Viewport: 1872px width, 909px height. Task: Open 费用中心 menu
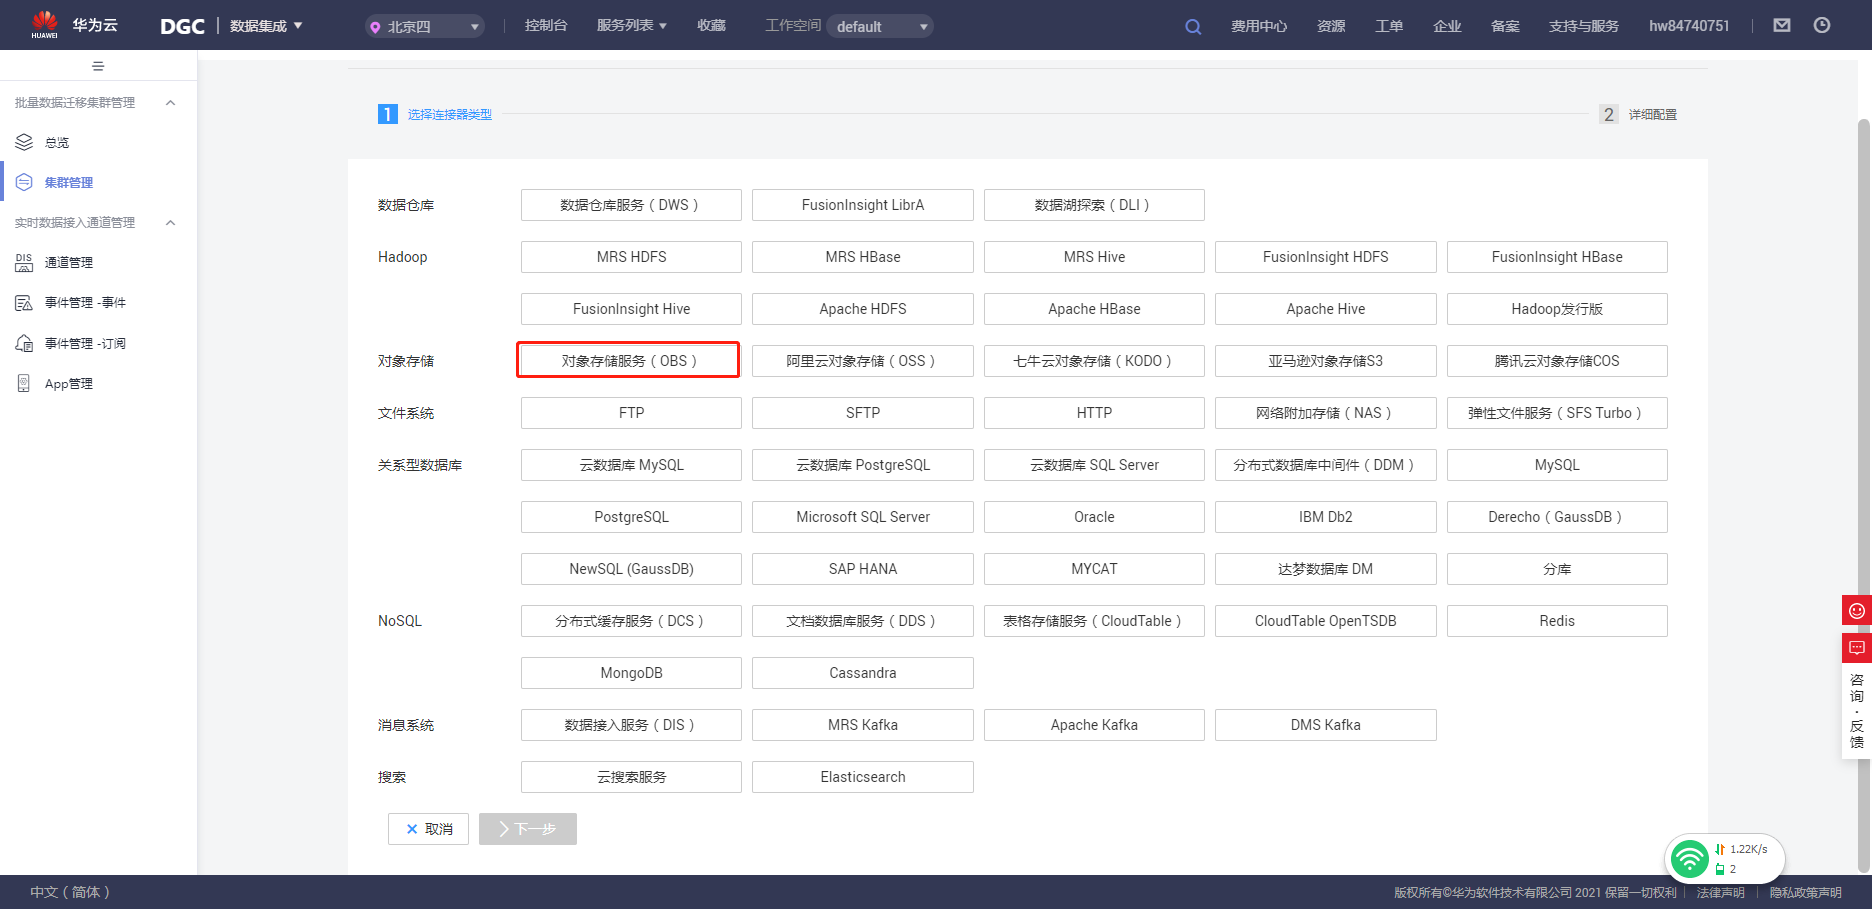point(1259,26)
